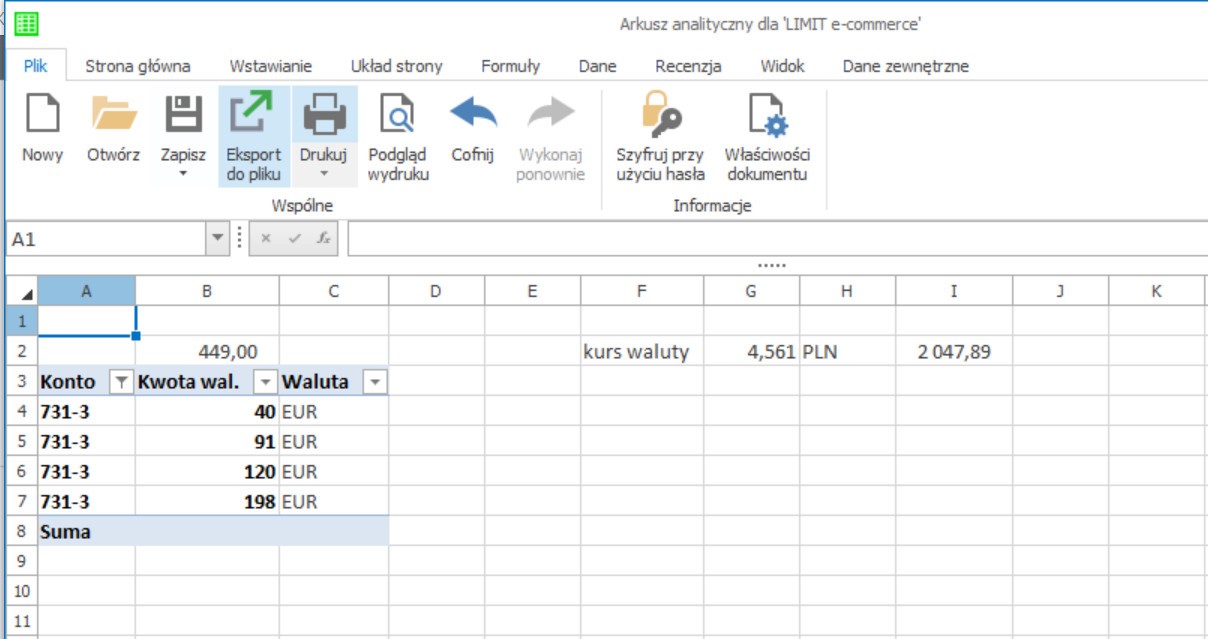The image size is (1208, 639).
Task: Click the Nowy new document icon
Action: tap(42, 113)
